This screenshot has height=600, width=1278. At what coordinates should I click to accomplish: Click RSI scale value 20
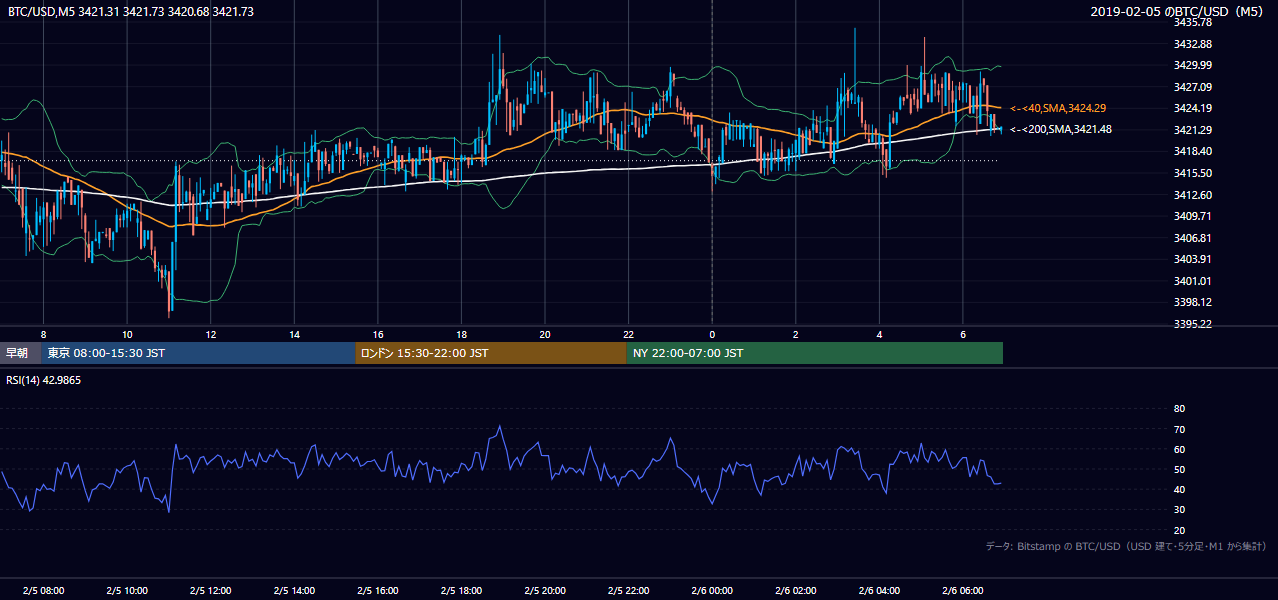(1179, 530)
